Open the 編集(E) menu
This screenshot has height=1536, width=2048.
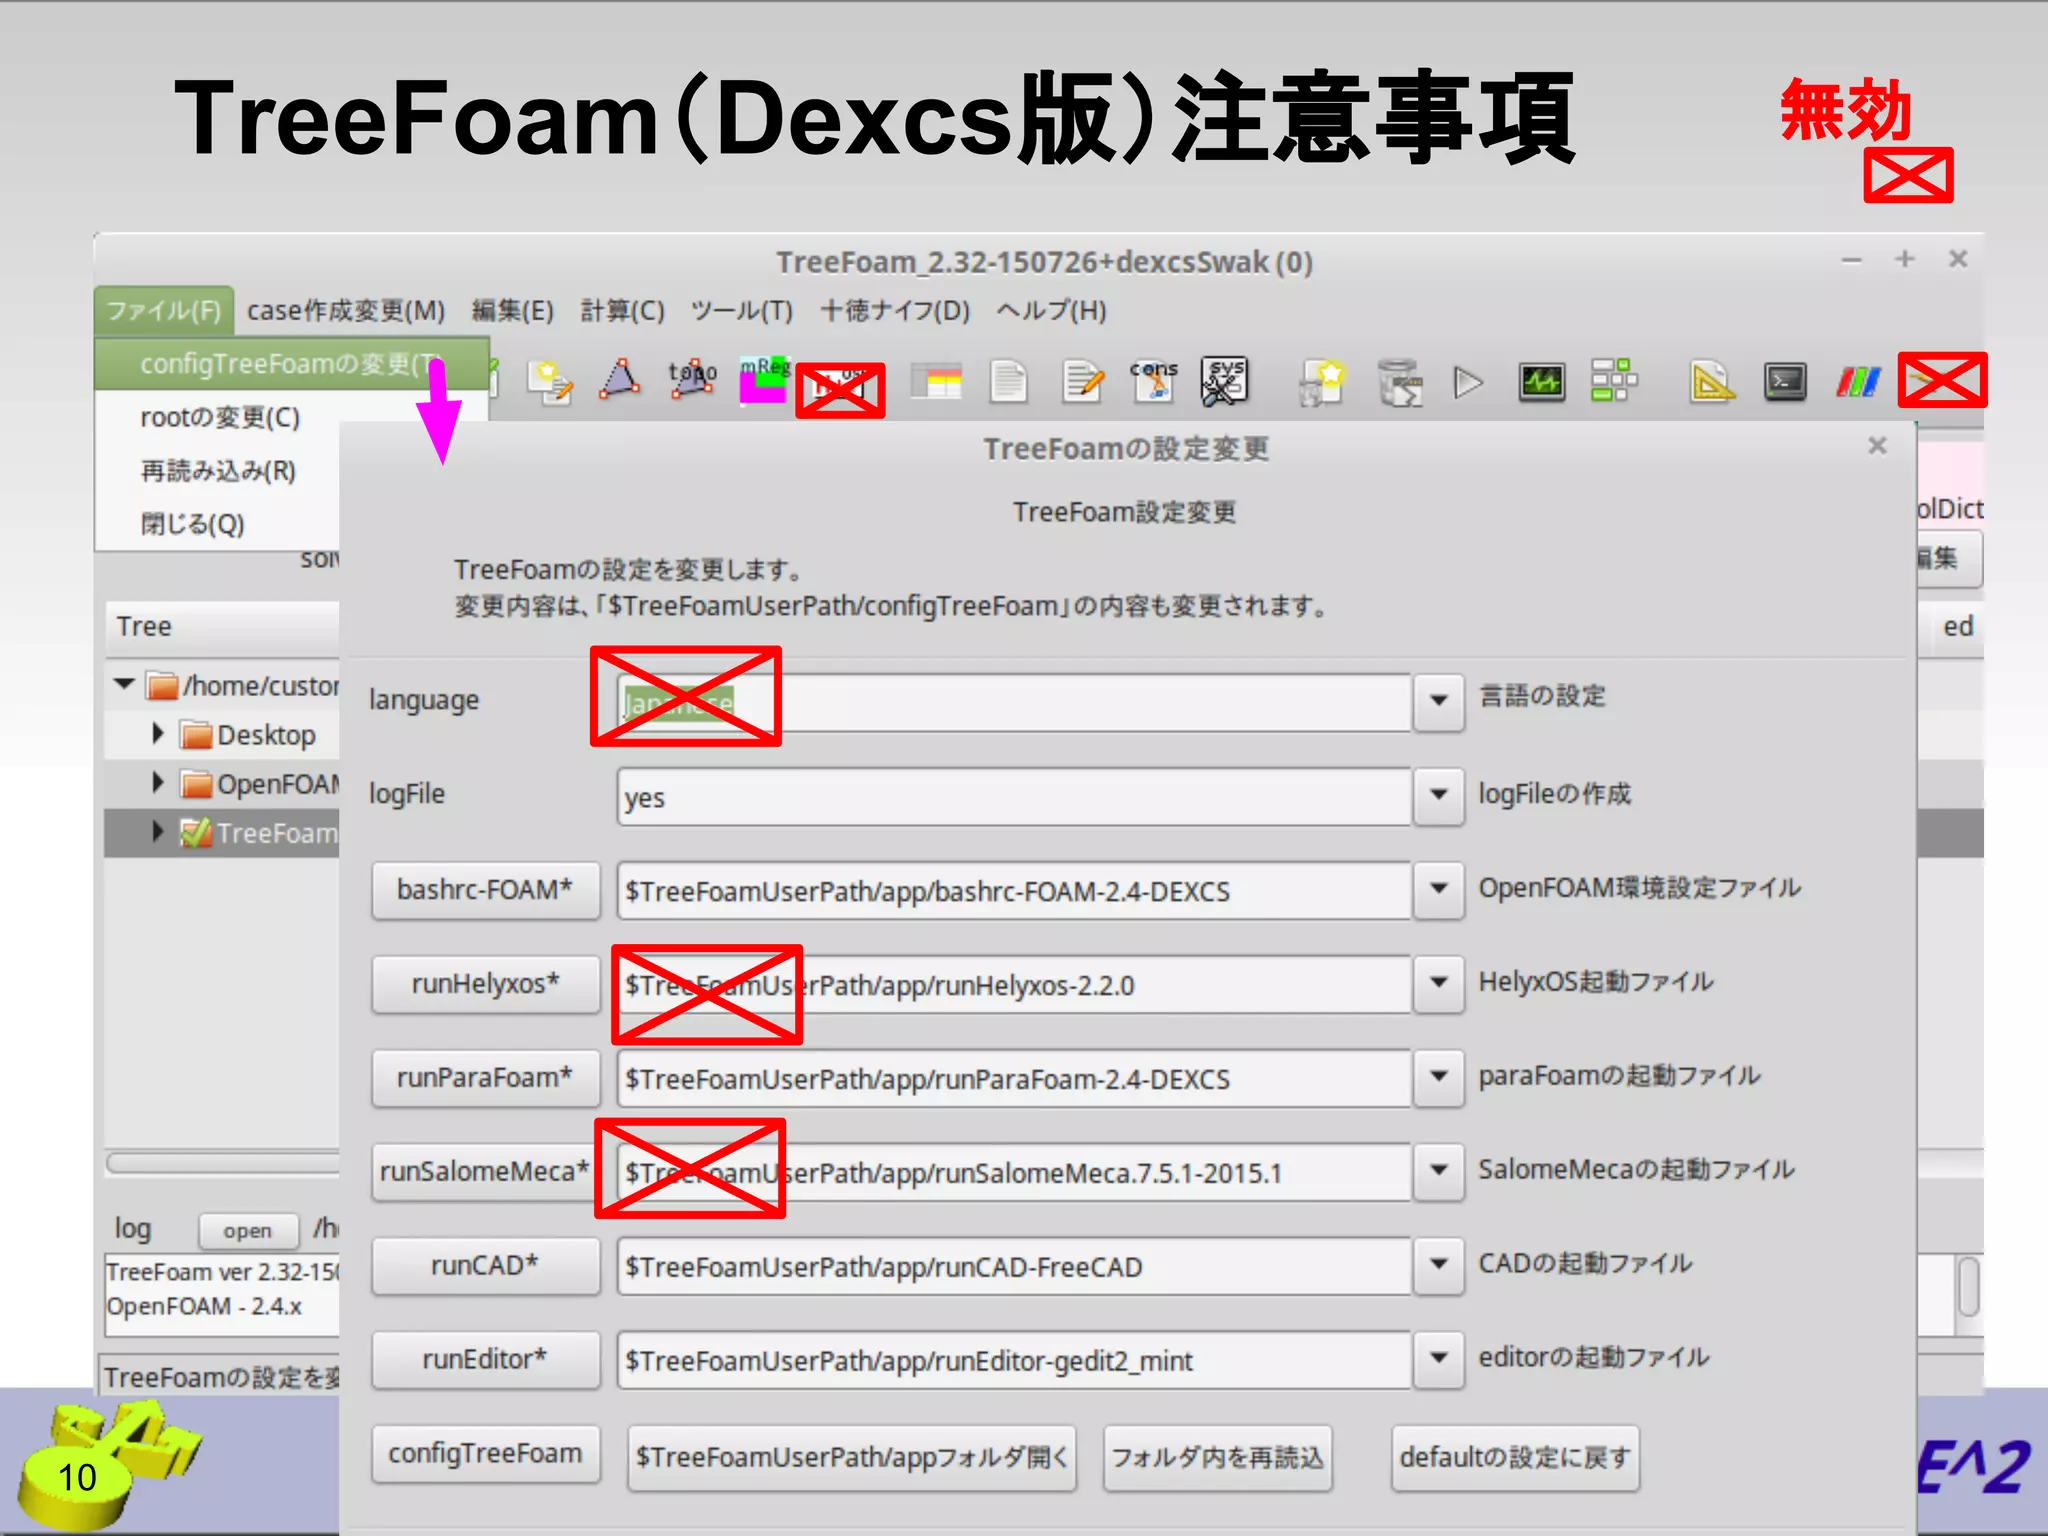pos(513,311)
